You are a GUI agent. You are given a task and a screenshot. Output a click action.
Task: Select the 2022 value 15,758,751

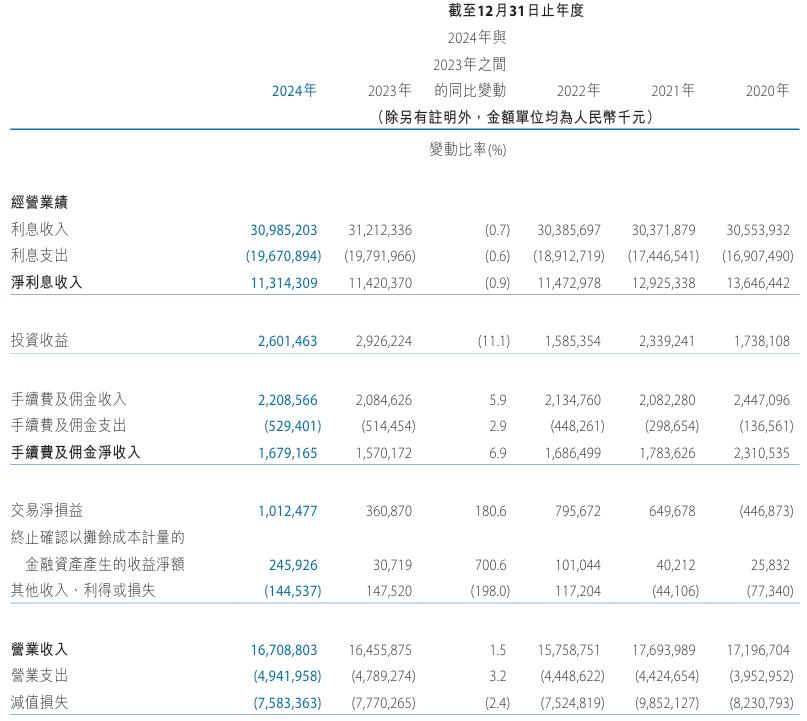[568, 649]
